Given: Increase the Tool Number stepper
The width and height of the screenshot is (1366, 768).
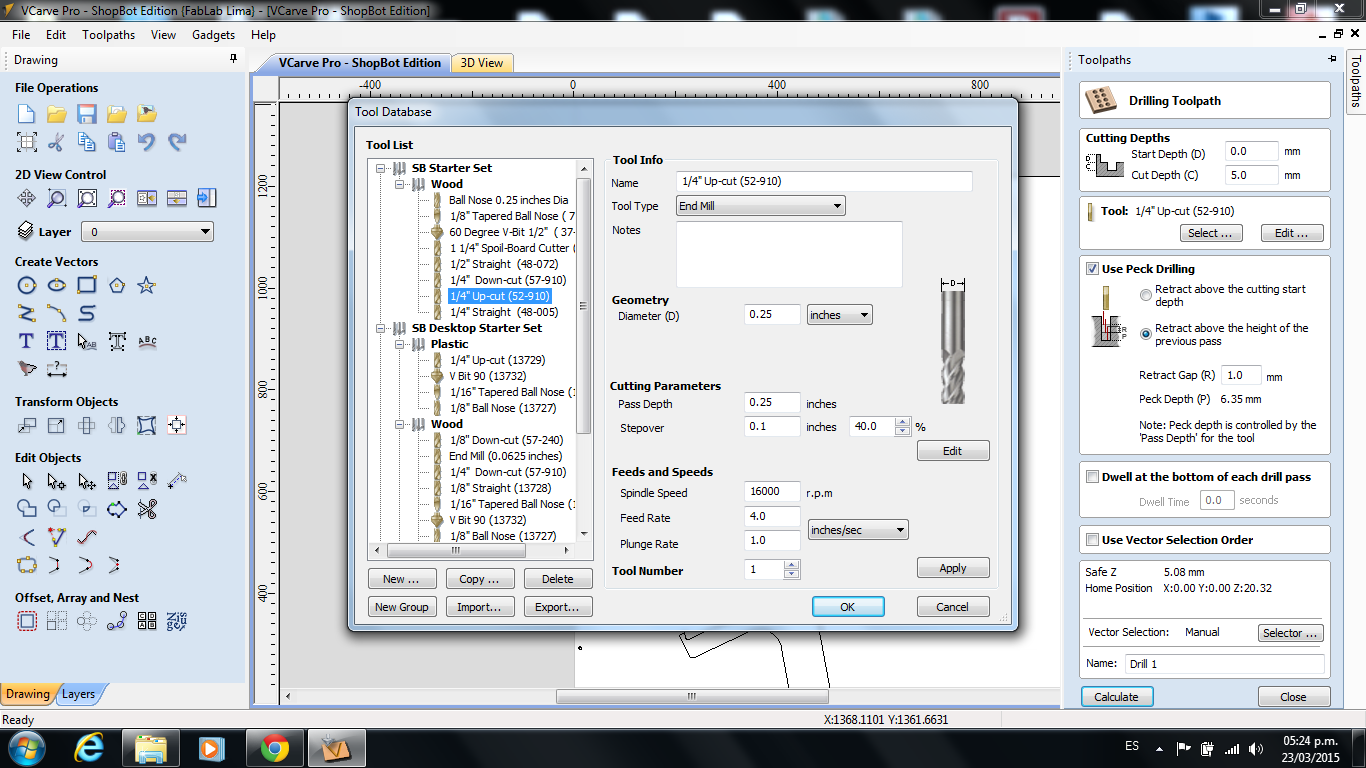Looking at the screenshot, I should pos(792,565).
